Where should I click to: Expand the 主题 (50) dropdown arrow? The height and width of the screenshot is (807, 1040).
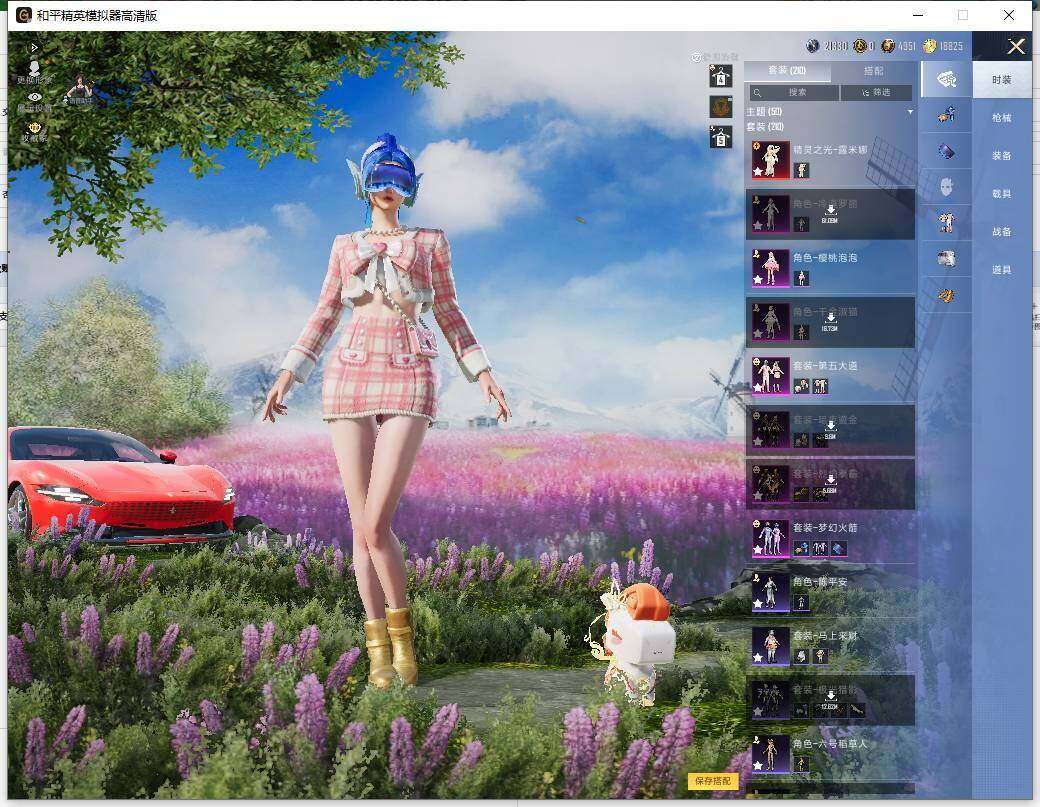[911, 112]
